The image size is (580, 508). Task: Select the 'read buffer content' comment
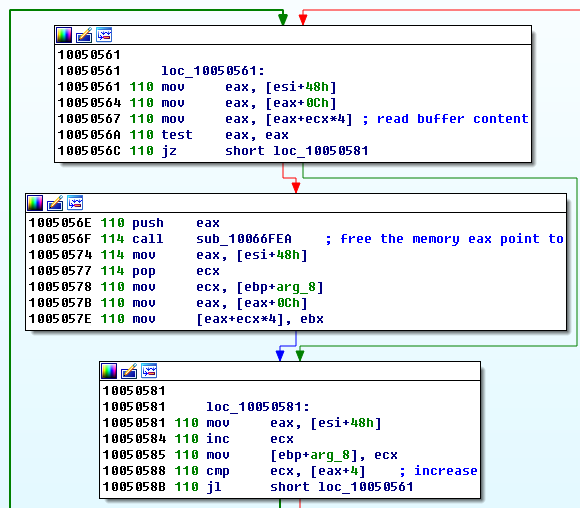[453, 119]
